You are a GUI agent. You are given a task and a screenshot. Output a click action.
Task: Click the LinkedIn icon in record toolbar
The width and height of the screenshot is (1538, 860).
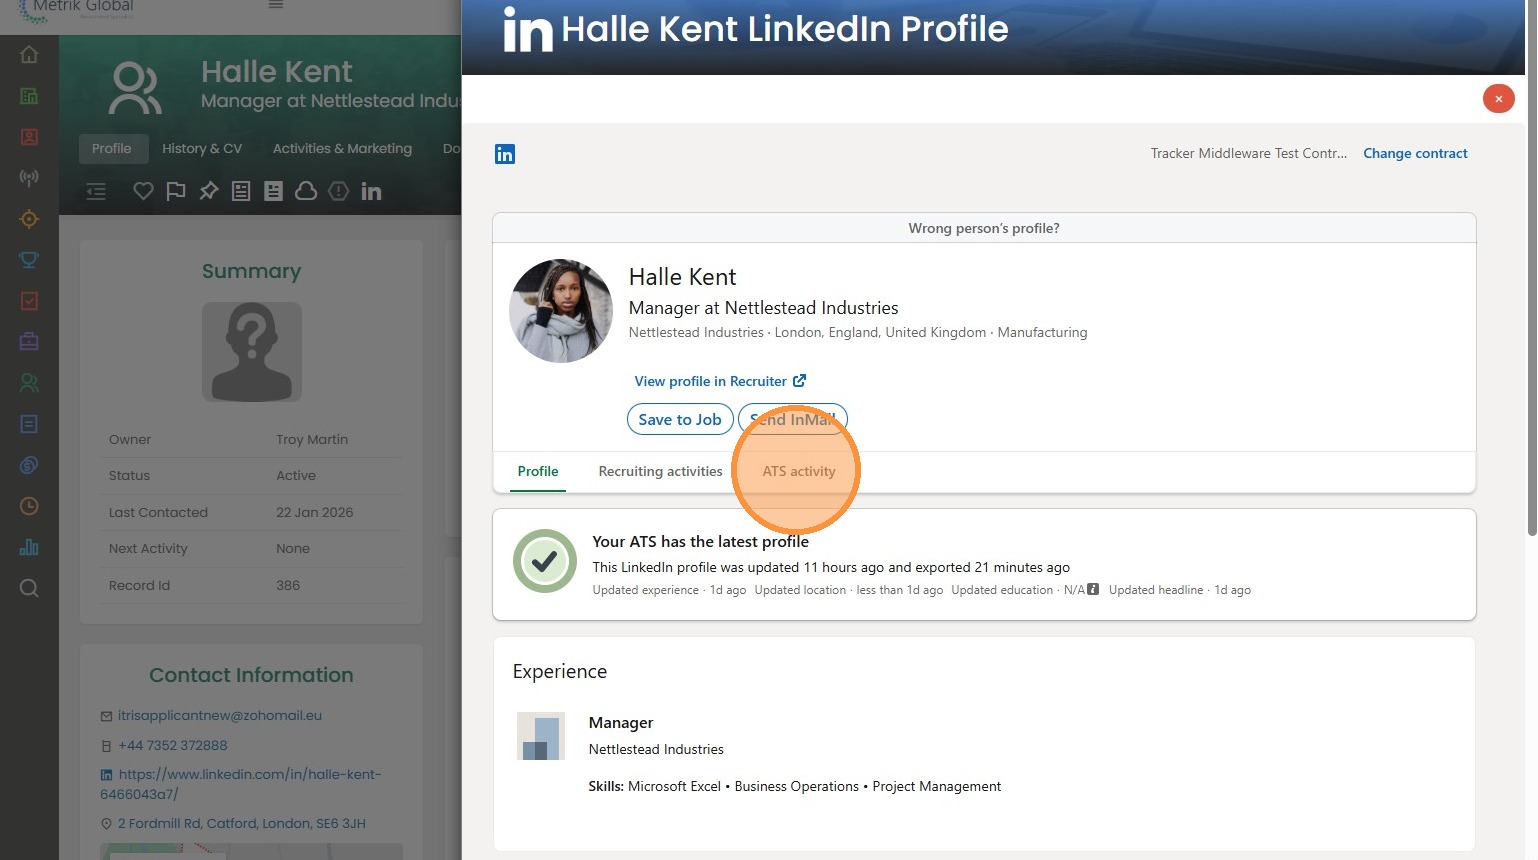point(371,191)
